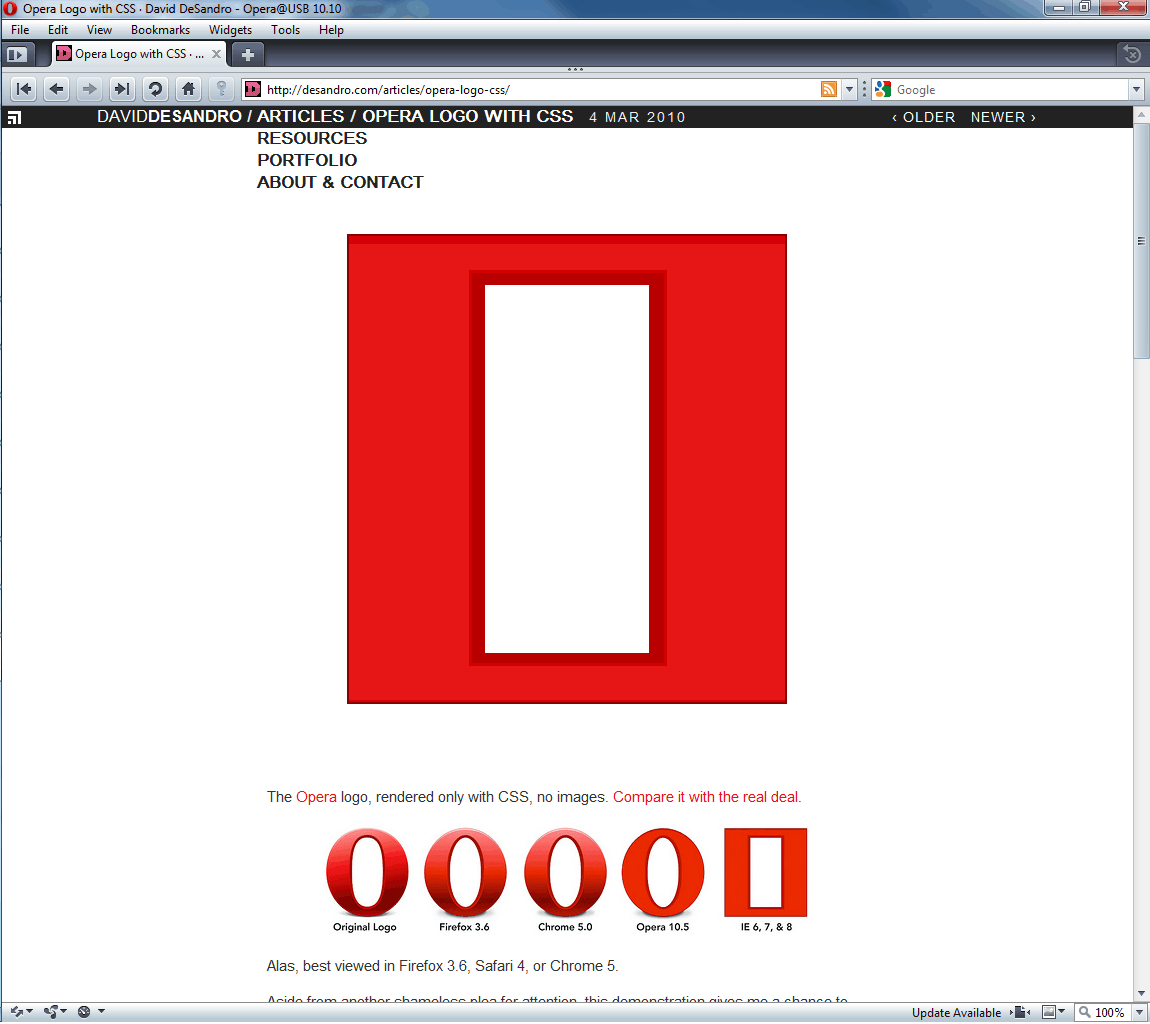Click the Rewind navigation button
Viewport: 1150px width, 1024px height.
tap(24, 89)
